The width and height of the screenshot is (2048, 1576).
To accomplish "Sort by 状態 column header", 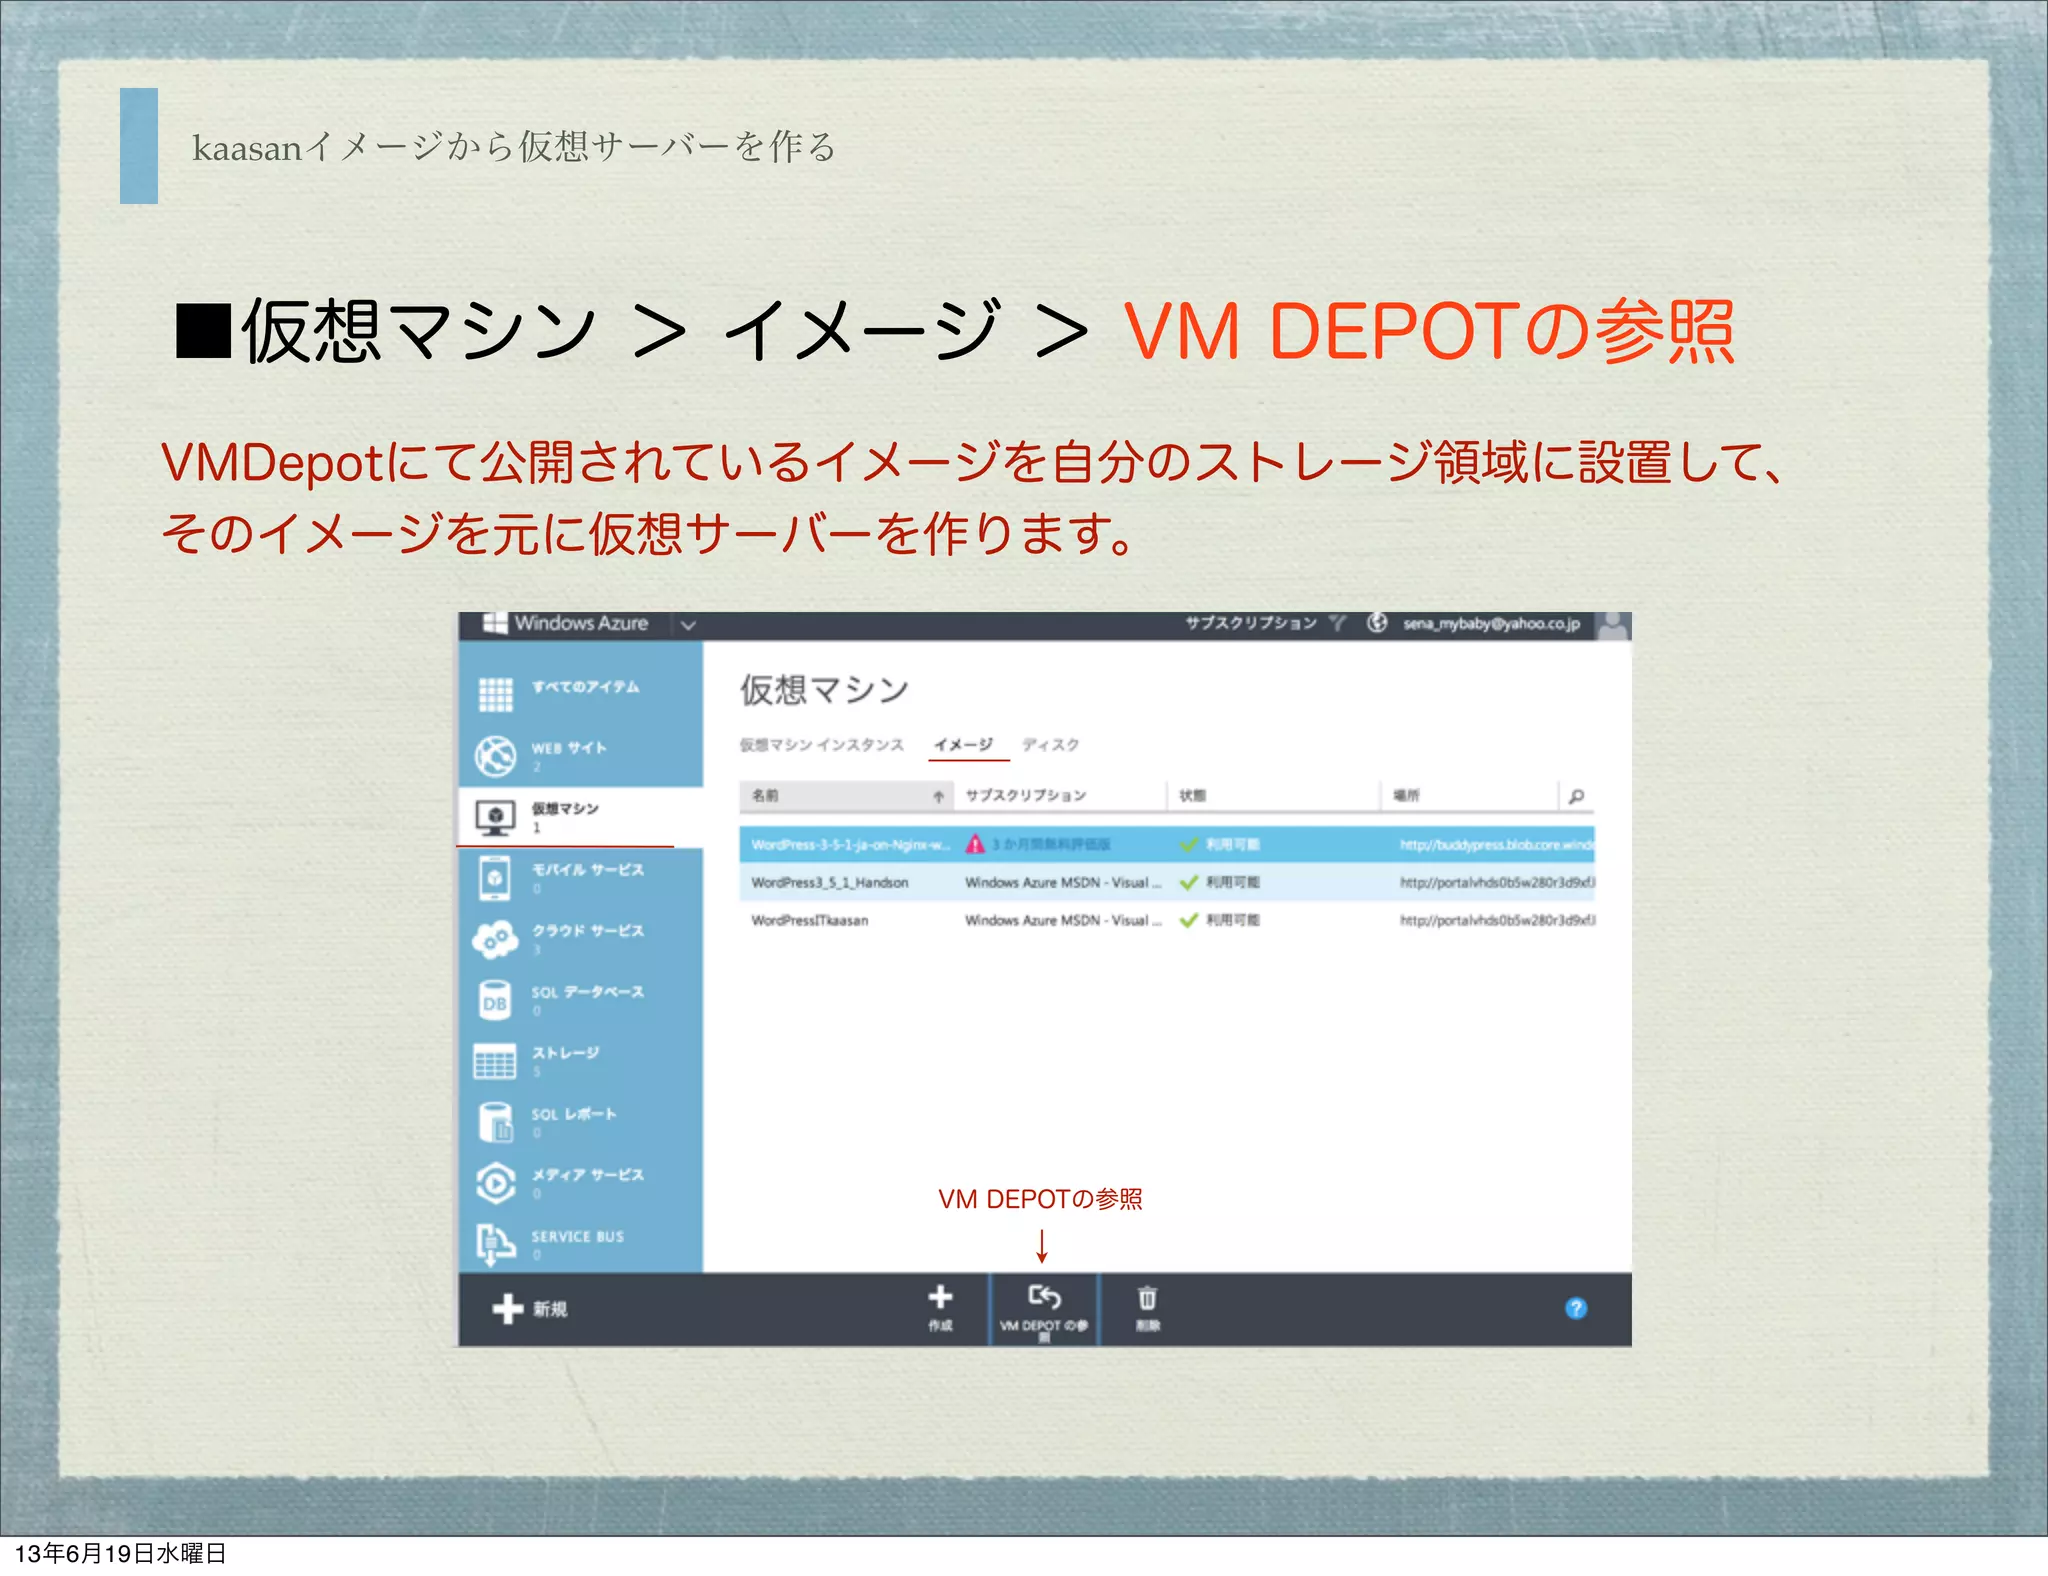I will [1274, 796].
